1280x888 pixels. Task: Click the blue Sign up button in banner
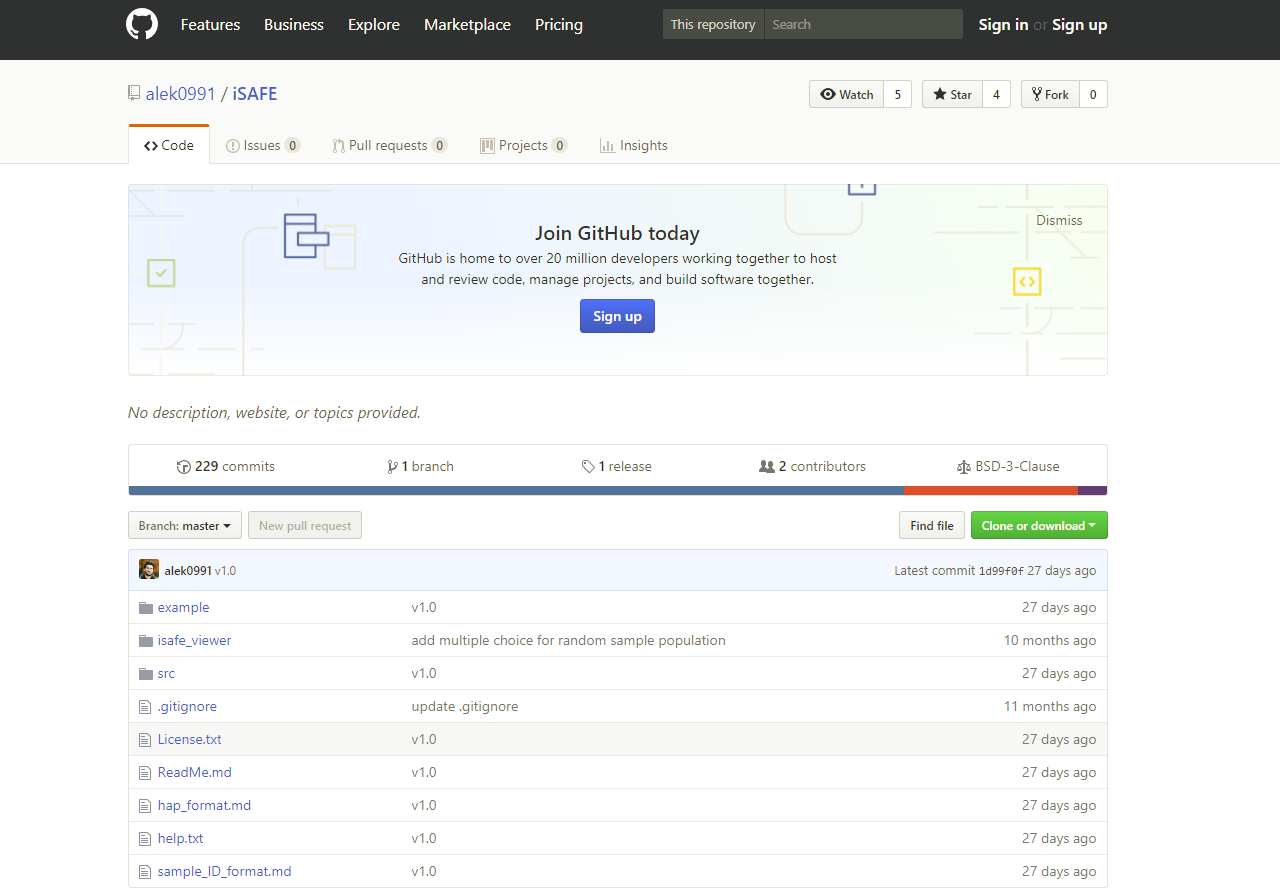point(617,316)
